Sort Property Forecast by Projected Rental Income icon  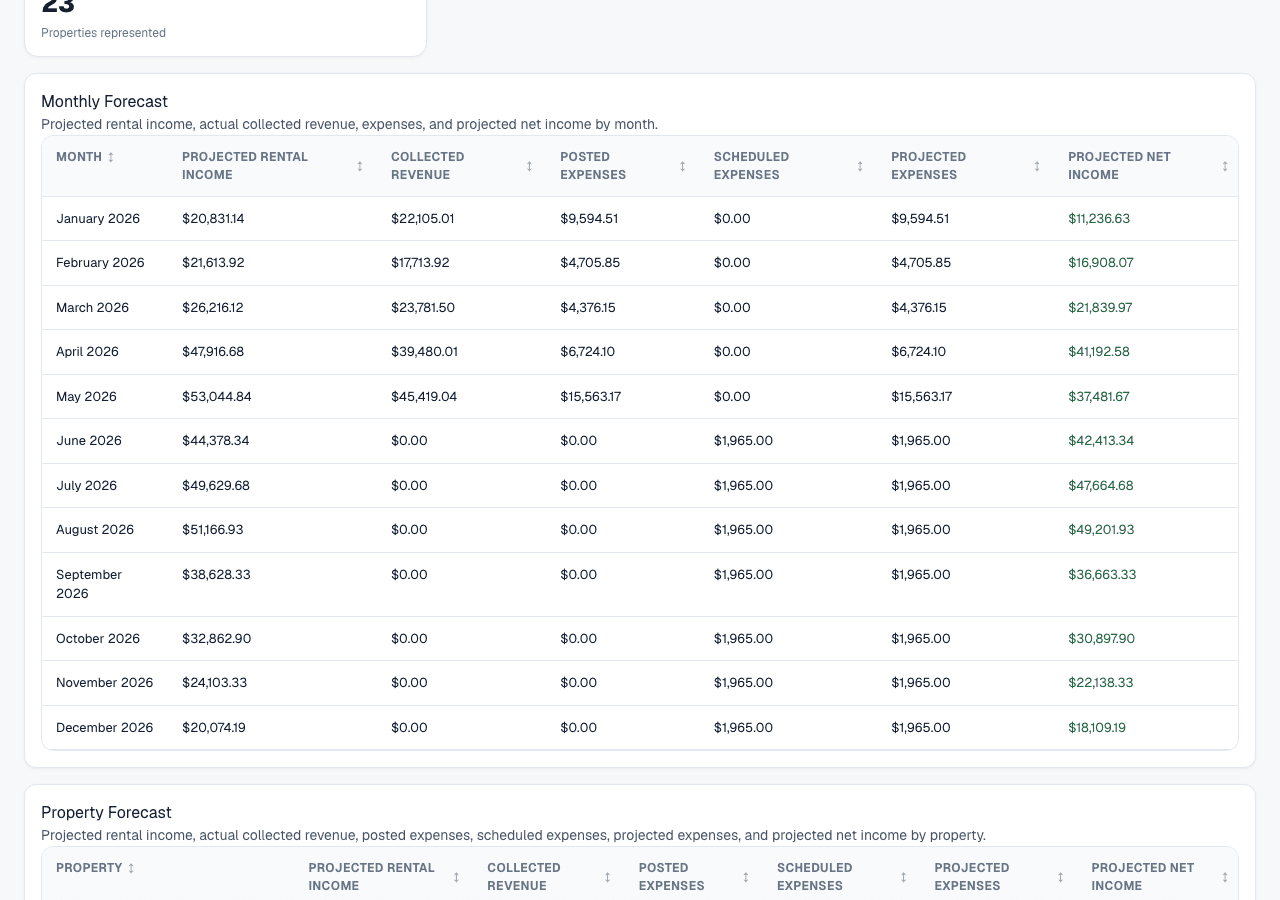[456, 877]
